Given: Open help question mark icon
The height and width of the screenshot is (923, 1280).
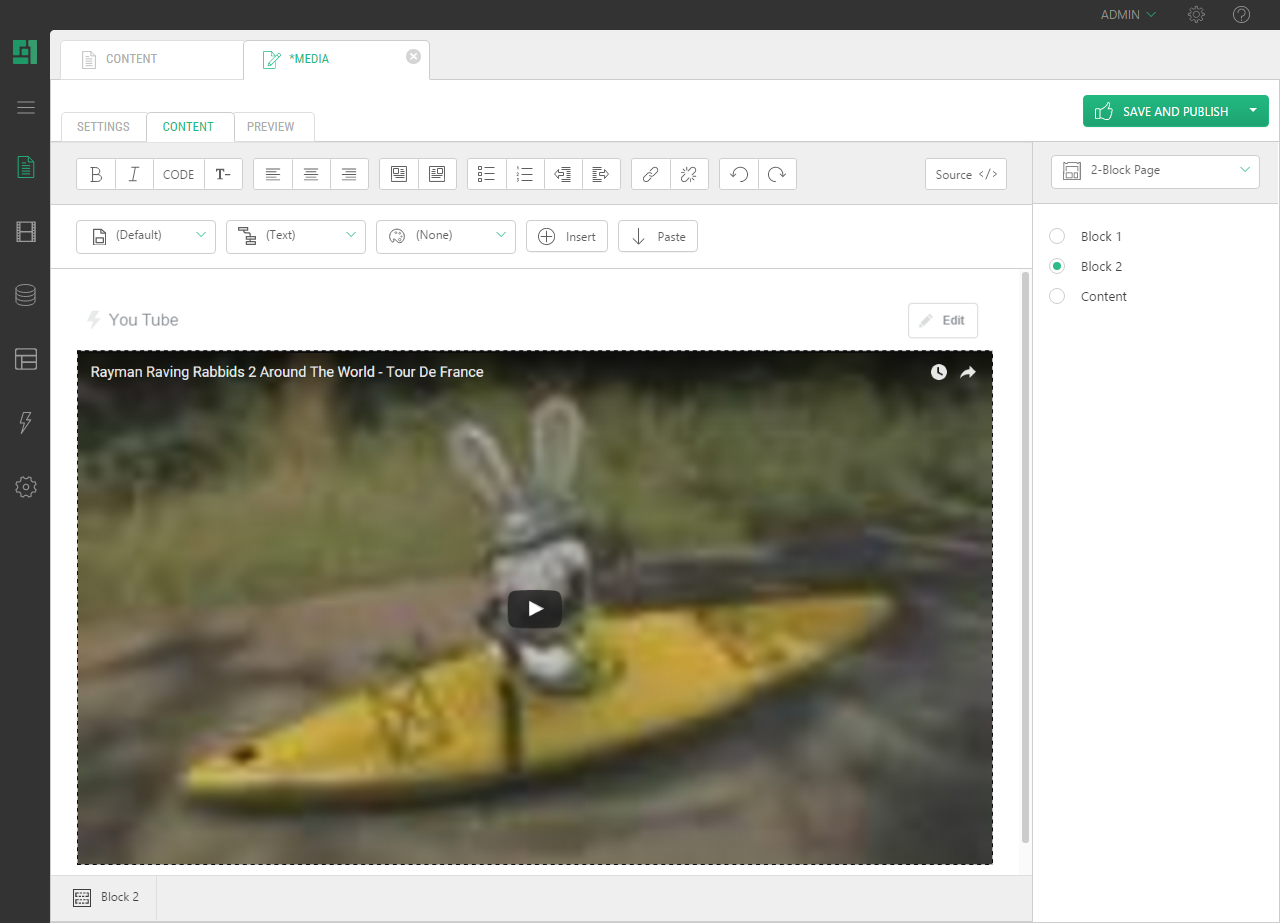Looking at the screenshot, I should click(1242, 15).
